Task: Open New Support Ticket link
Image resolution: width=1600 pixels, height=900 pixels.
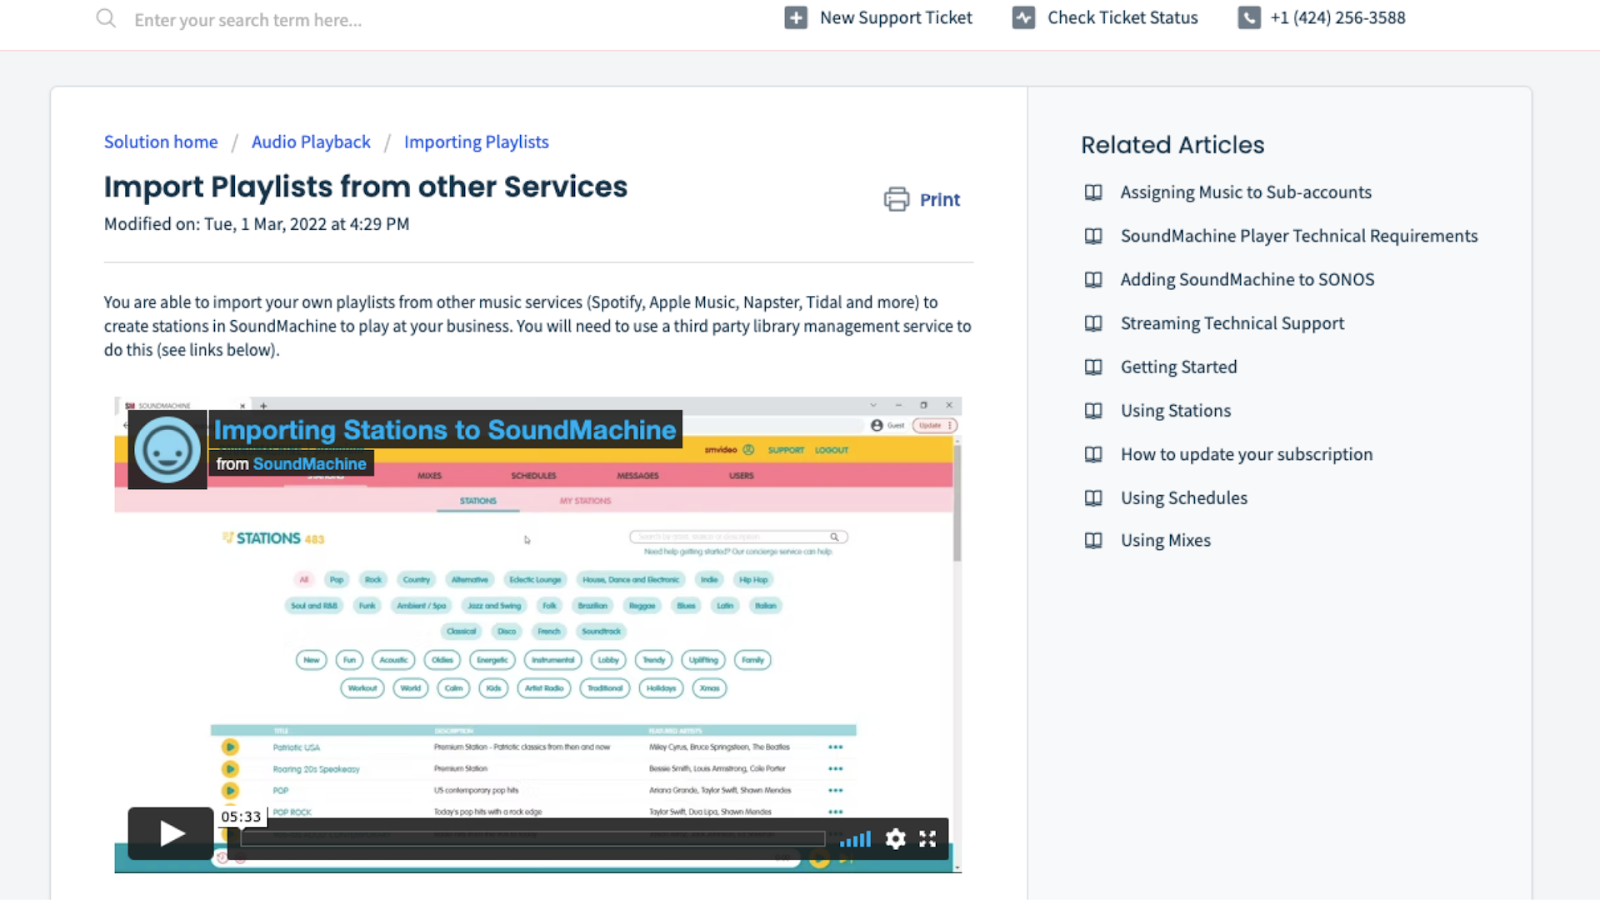Action: (895, 18)
